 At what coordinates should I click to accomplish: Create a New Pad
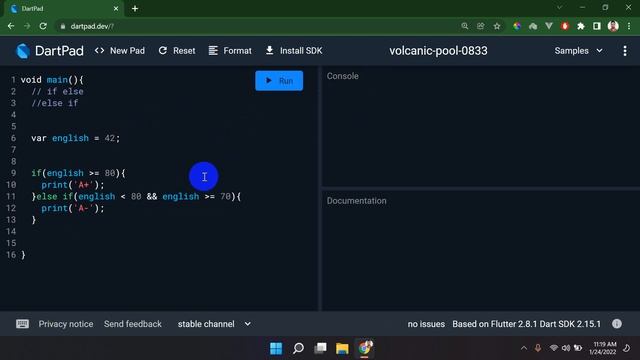(x=120, y=51)
